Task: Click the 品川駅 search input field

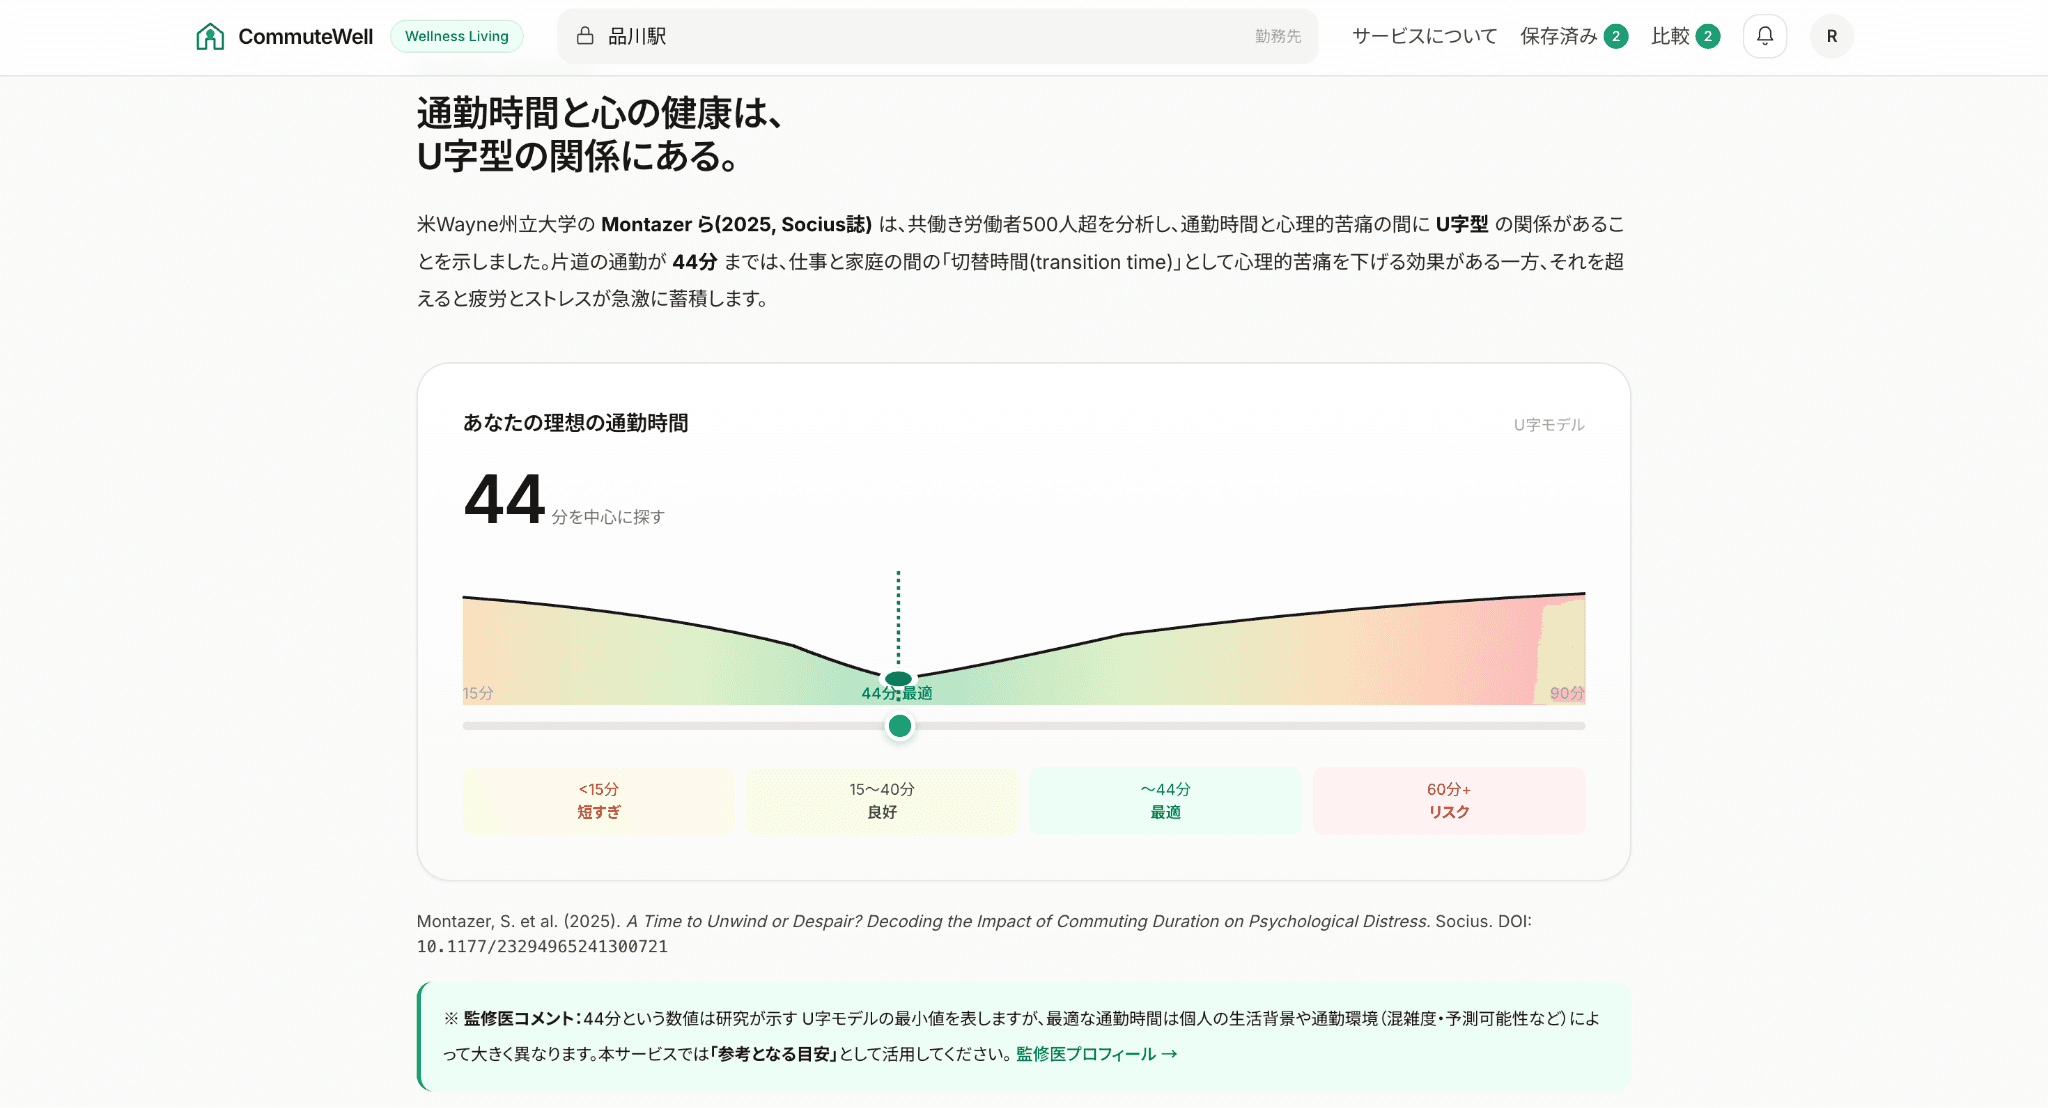Action: pyautogui.click(x=636, y=35)
